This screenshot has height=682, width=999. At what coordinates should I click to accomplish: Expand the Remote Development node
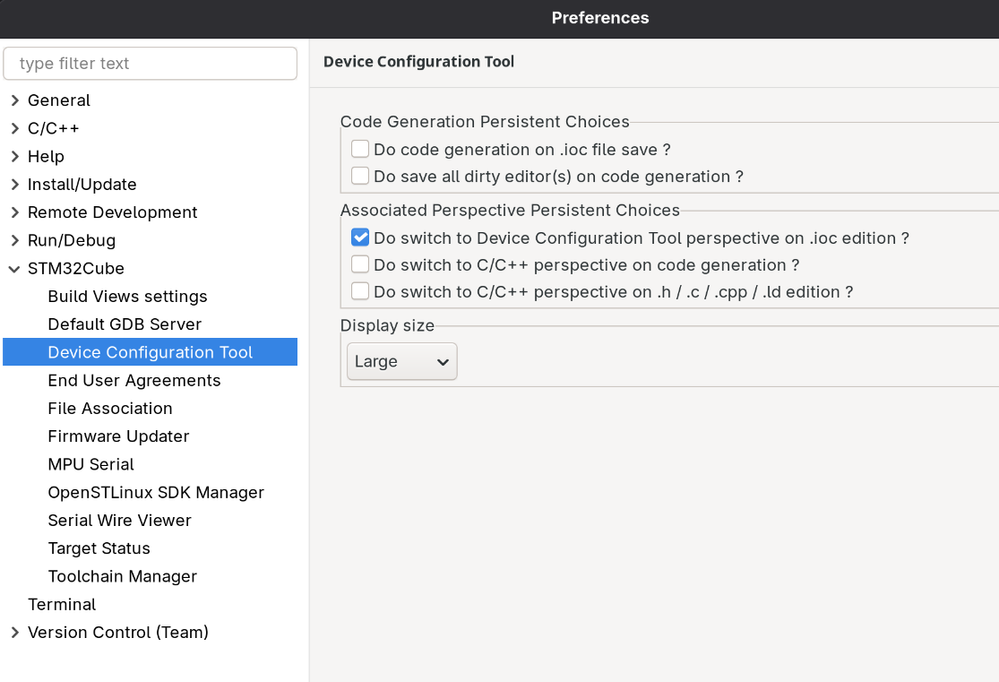[x=15, y=212]
